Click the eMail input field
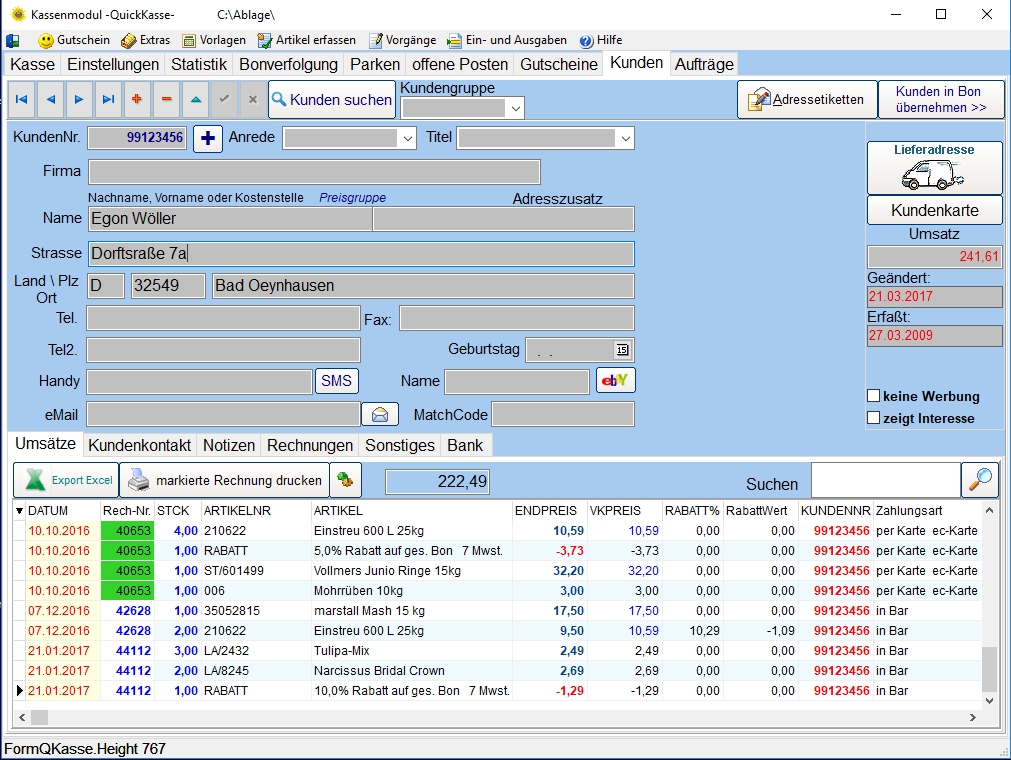 pyautogui.click(x=223, y=414)
